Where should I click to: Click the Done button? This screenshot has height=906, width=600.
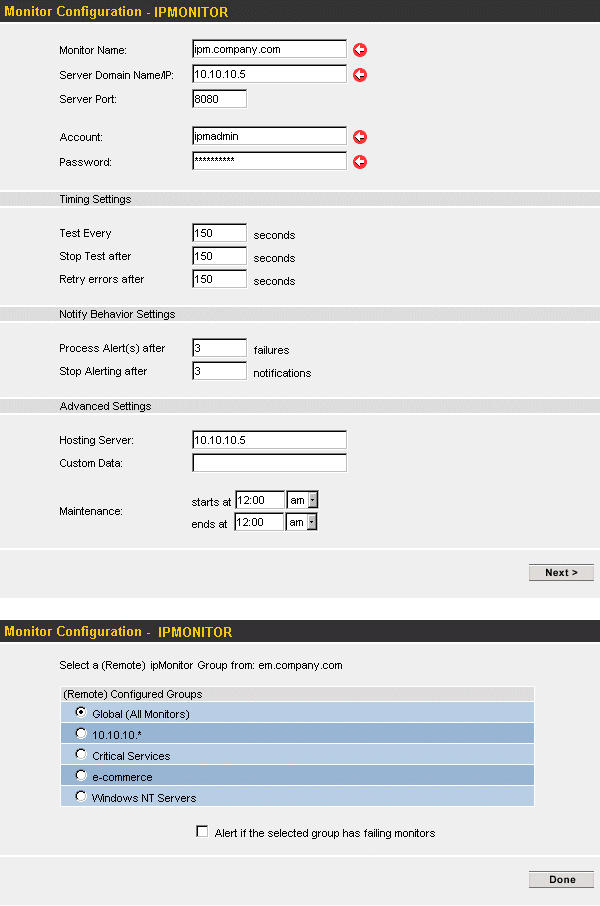561,879
